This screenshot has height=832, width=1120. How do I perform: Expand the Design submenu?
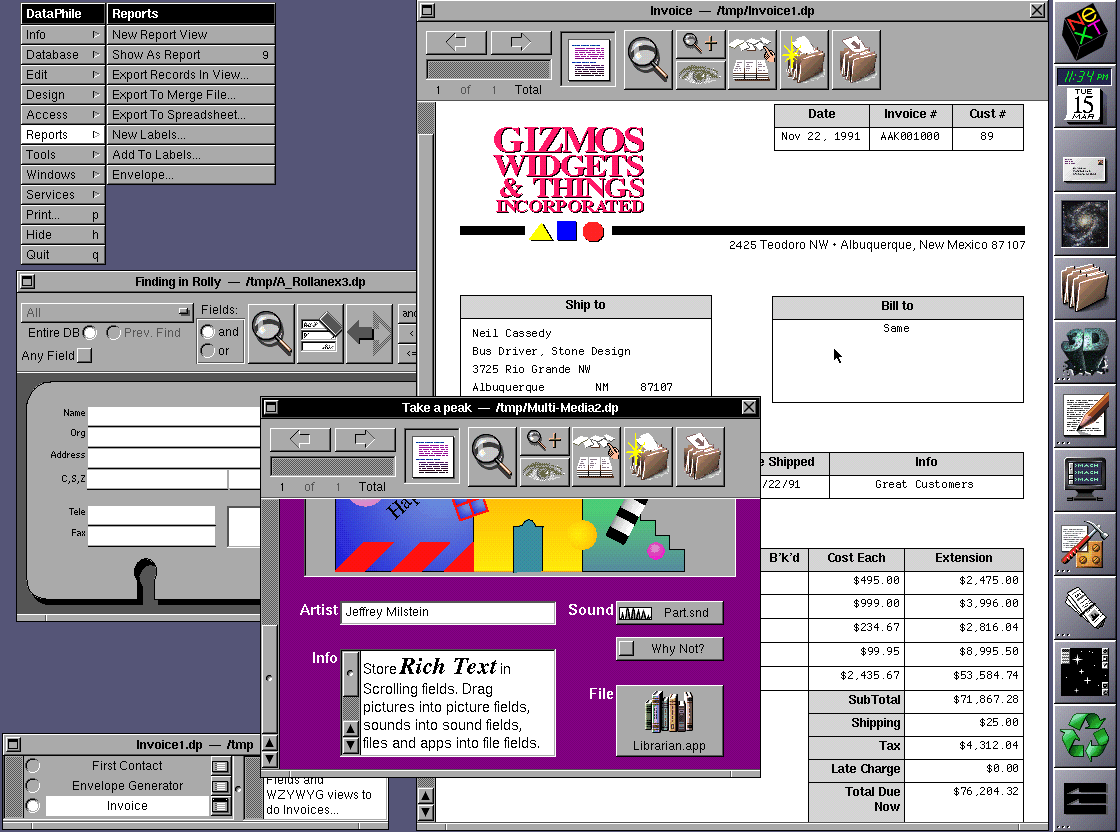point(63,95)
